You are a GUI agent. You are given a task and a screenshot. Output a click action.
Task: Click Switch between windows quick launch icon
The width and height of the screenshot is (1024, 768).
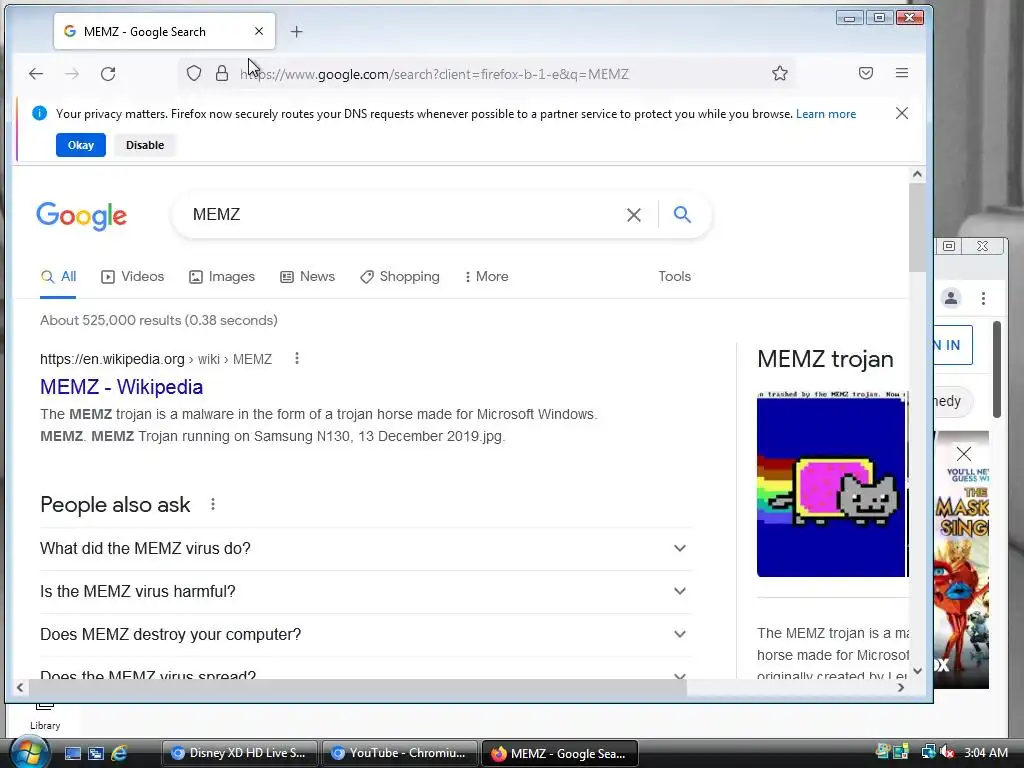[x=96, y=753]
